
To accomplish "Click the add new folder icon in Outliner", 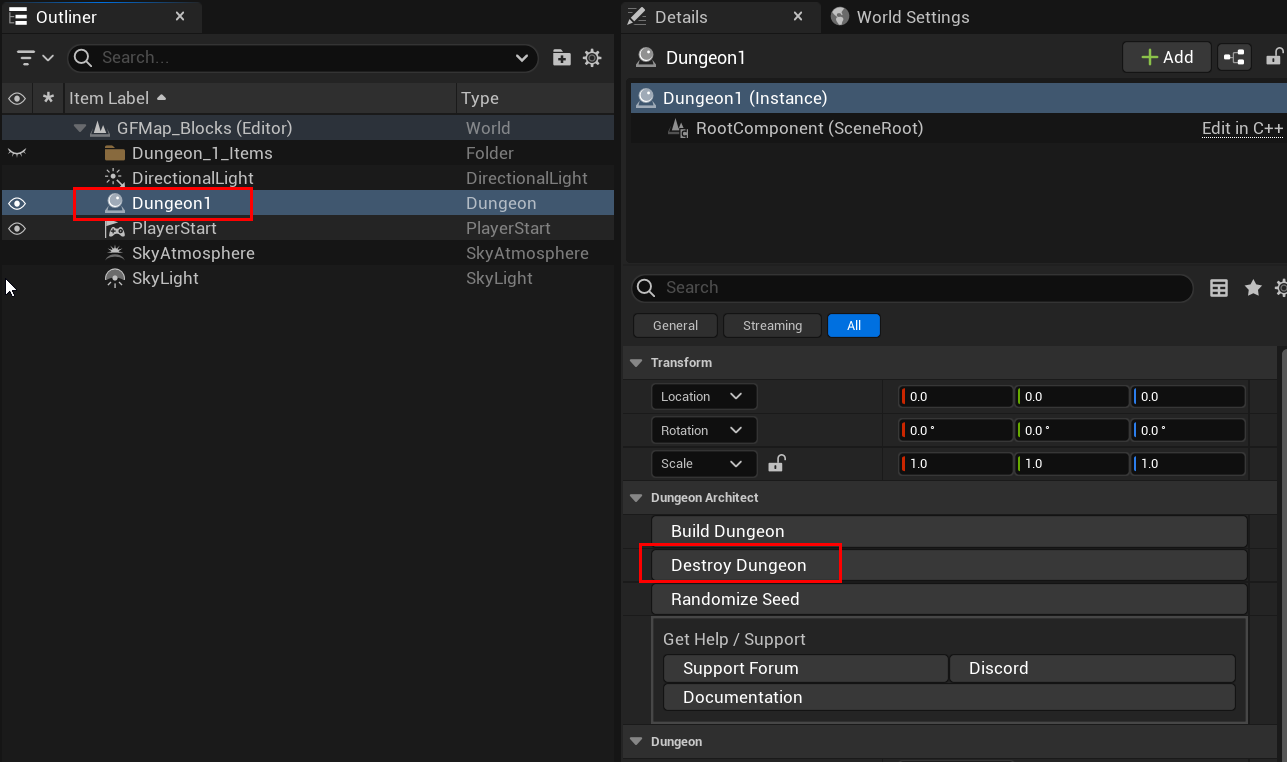I will 562,58.
